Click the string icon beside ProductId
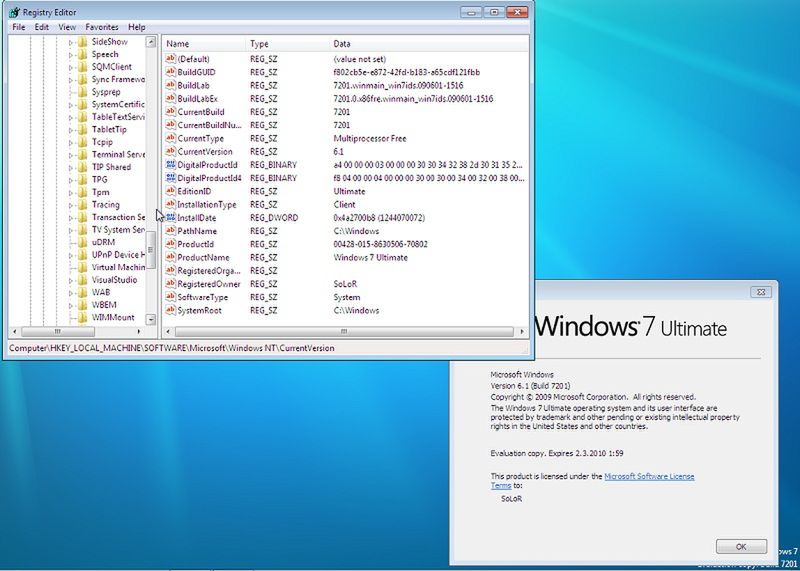 [x=170, y=244]
